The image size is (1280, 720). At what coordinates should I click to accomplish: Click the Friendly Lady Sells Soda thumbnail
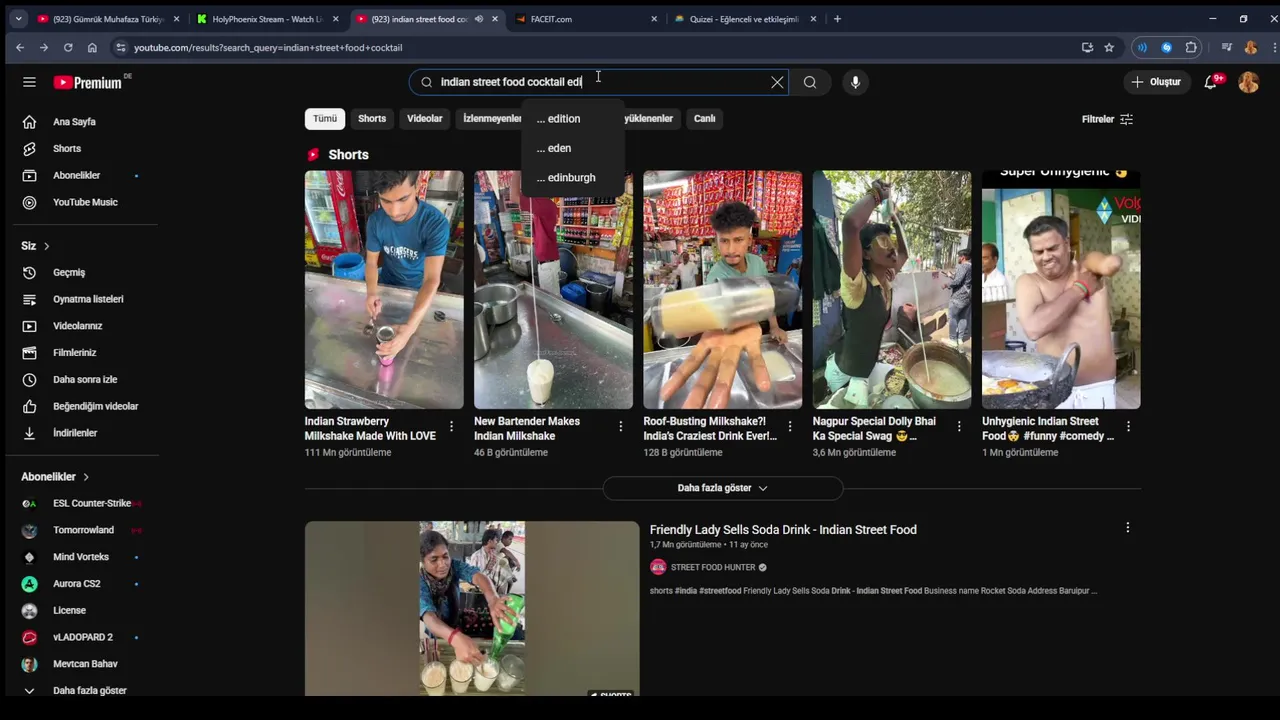[x=472, y=608]
